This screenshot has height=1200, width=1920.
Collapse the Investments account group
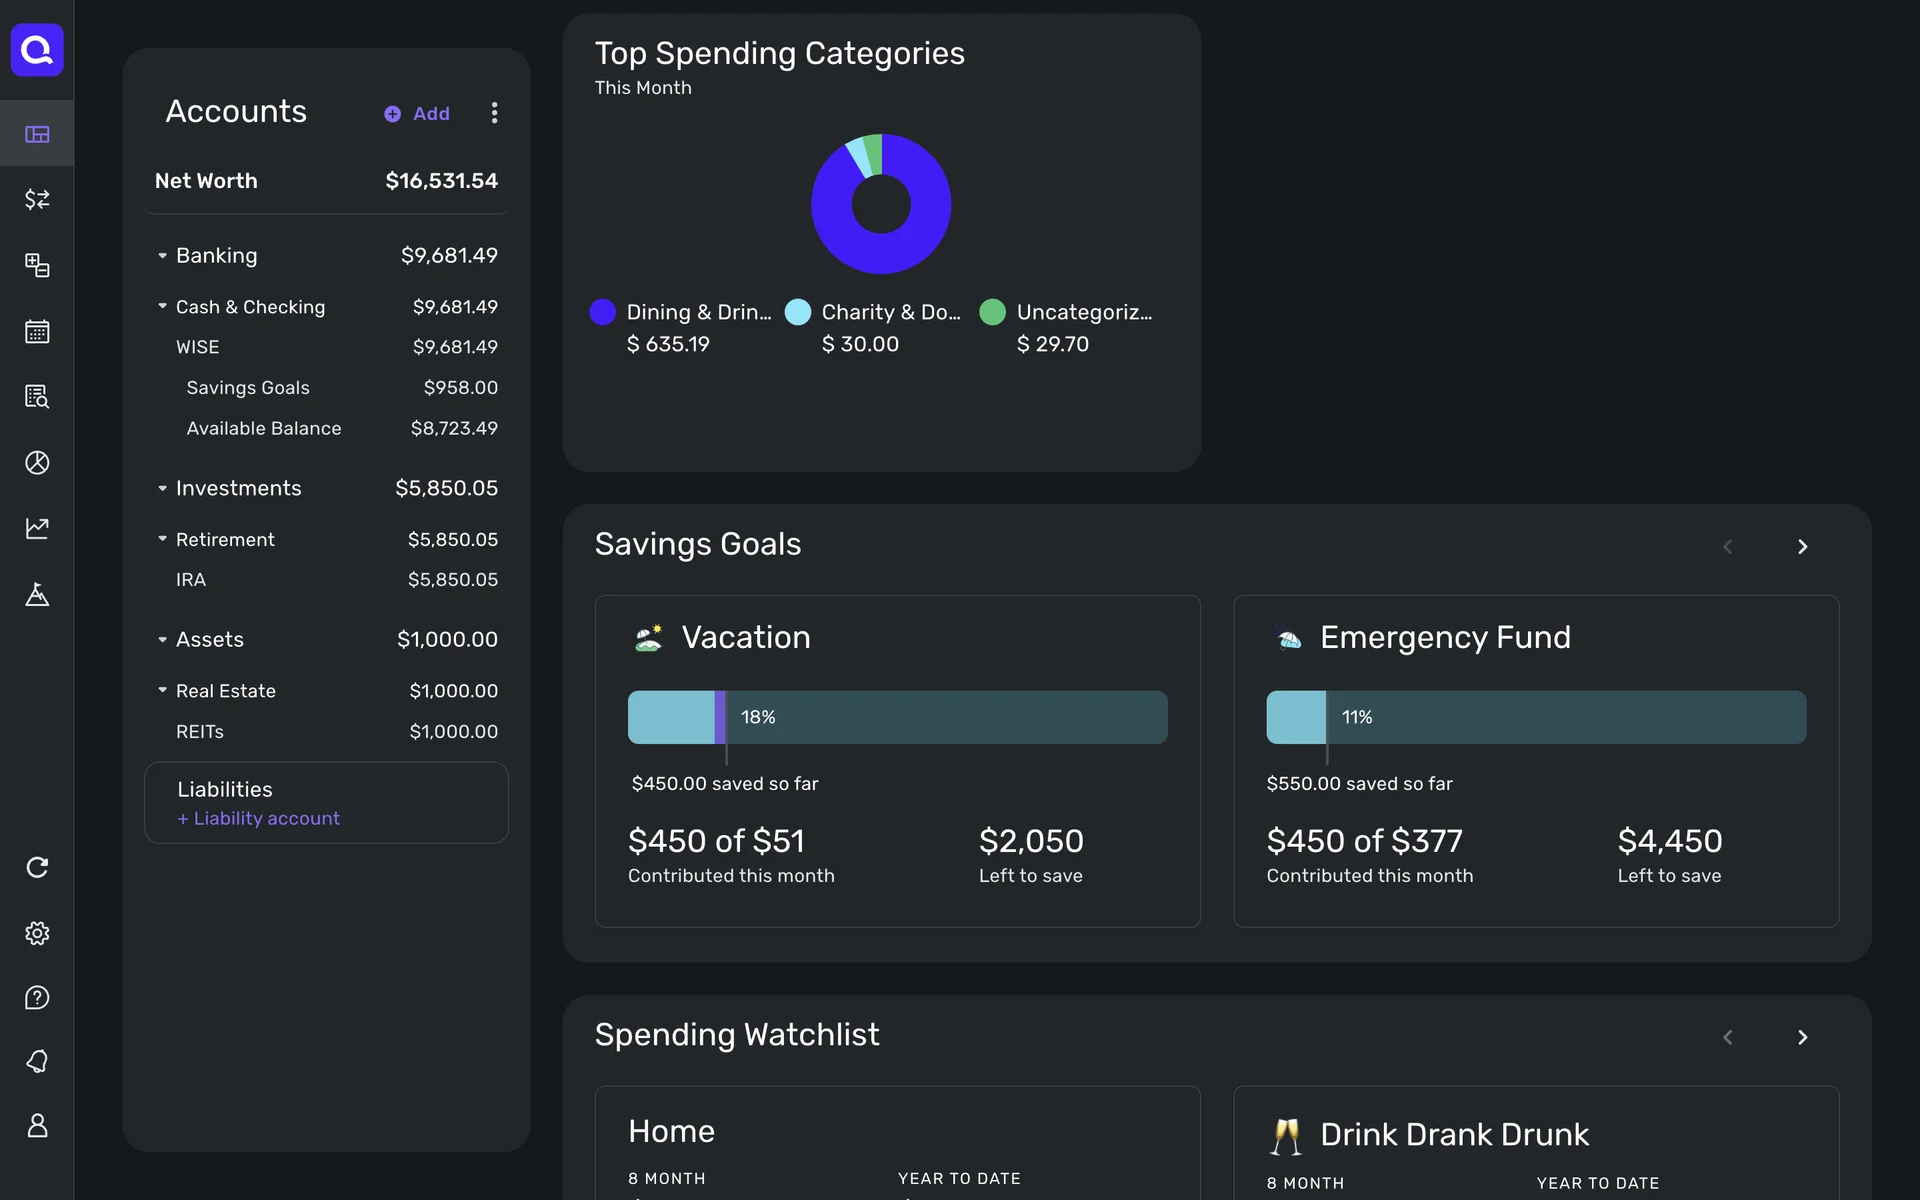(x=162, y=489)
